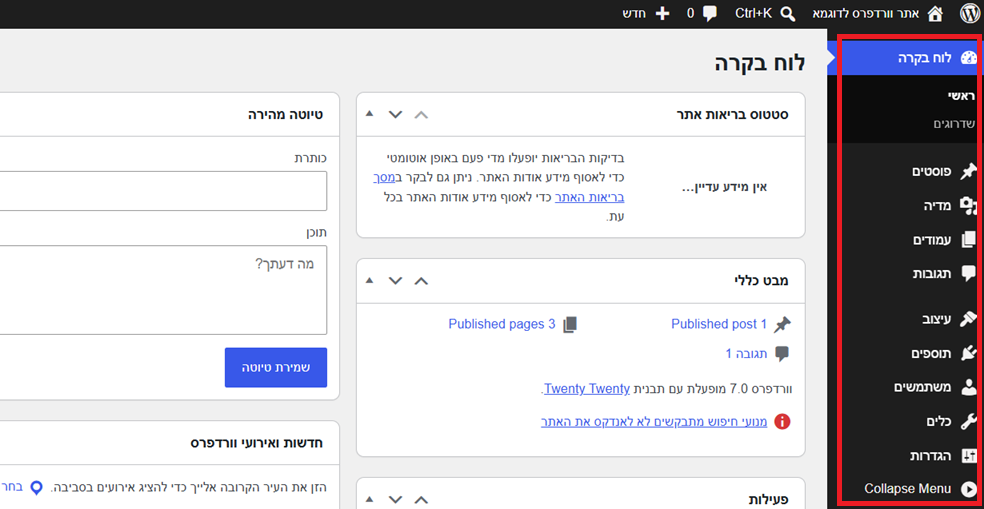Click the חדש new content item

click(x=634, y=14)
